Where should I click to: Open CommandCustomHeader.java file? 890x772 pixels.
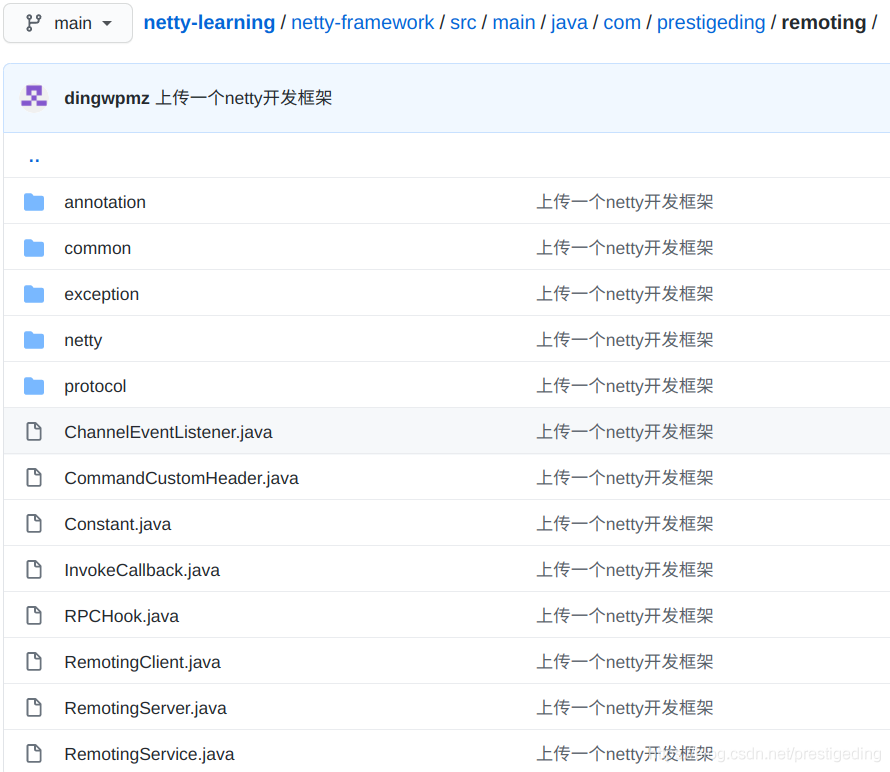point(182,478)
